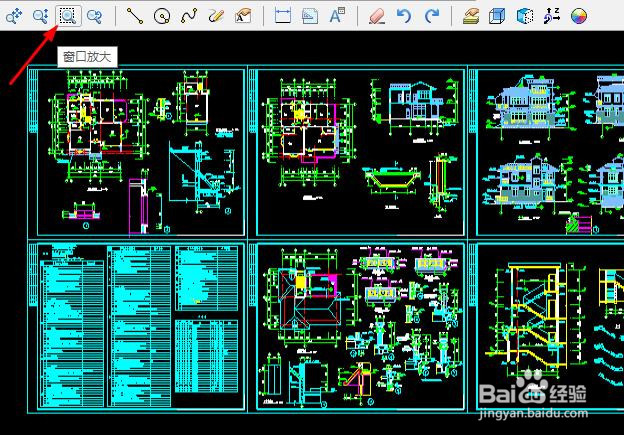Click the zoom previous magnifier icon
The image size is (624, 435).
[94, 16]
